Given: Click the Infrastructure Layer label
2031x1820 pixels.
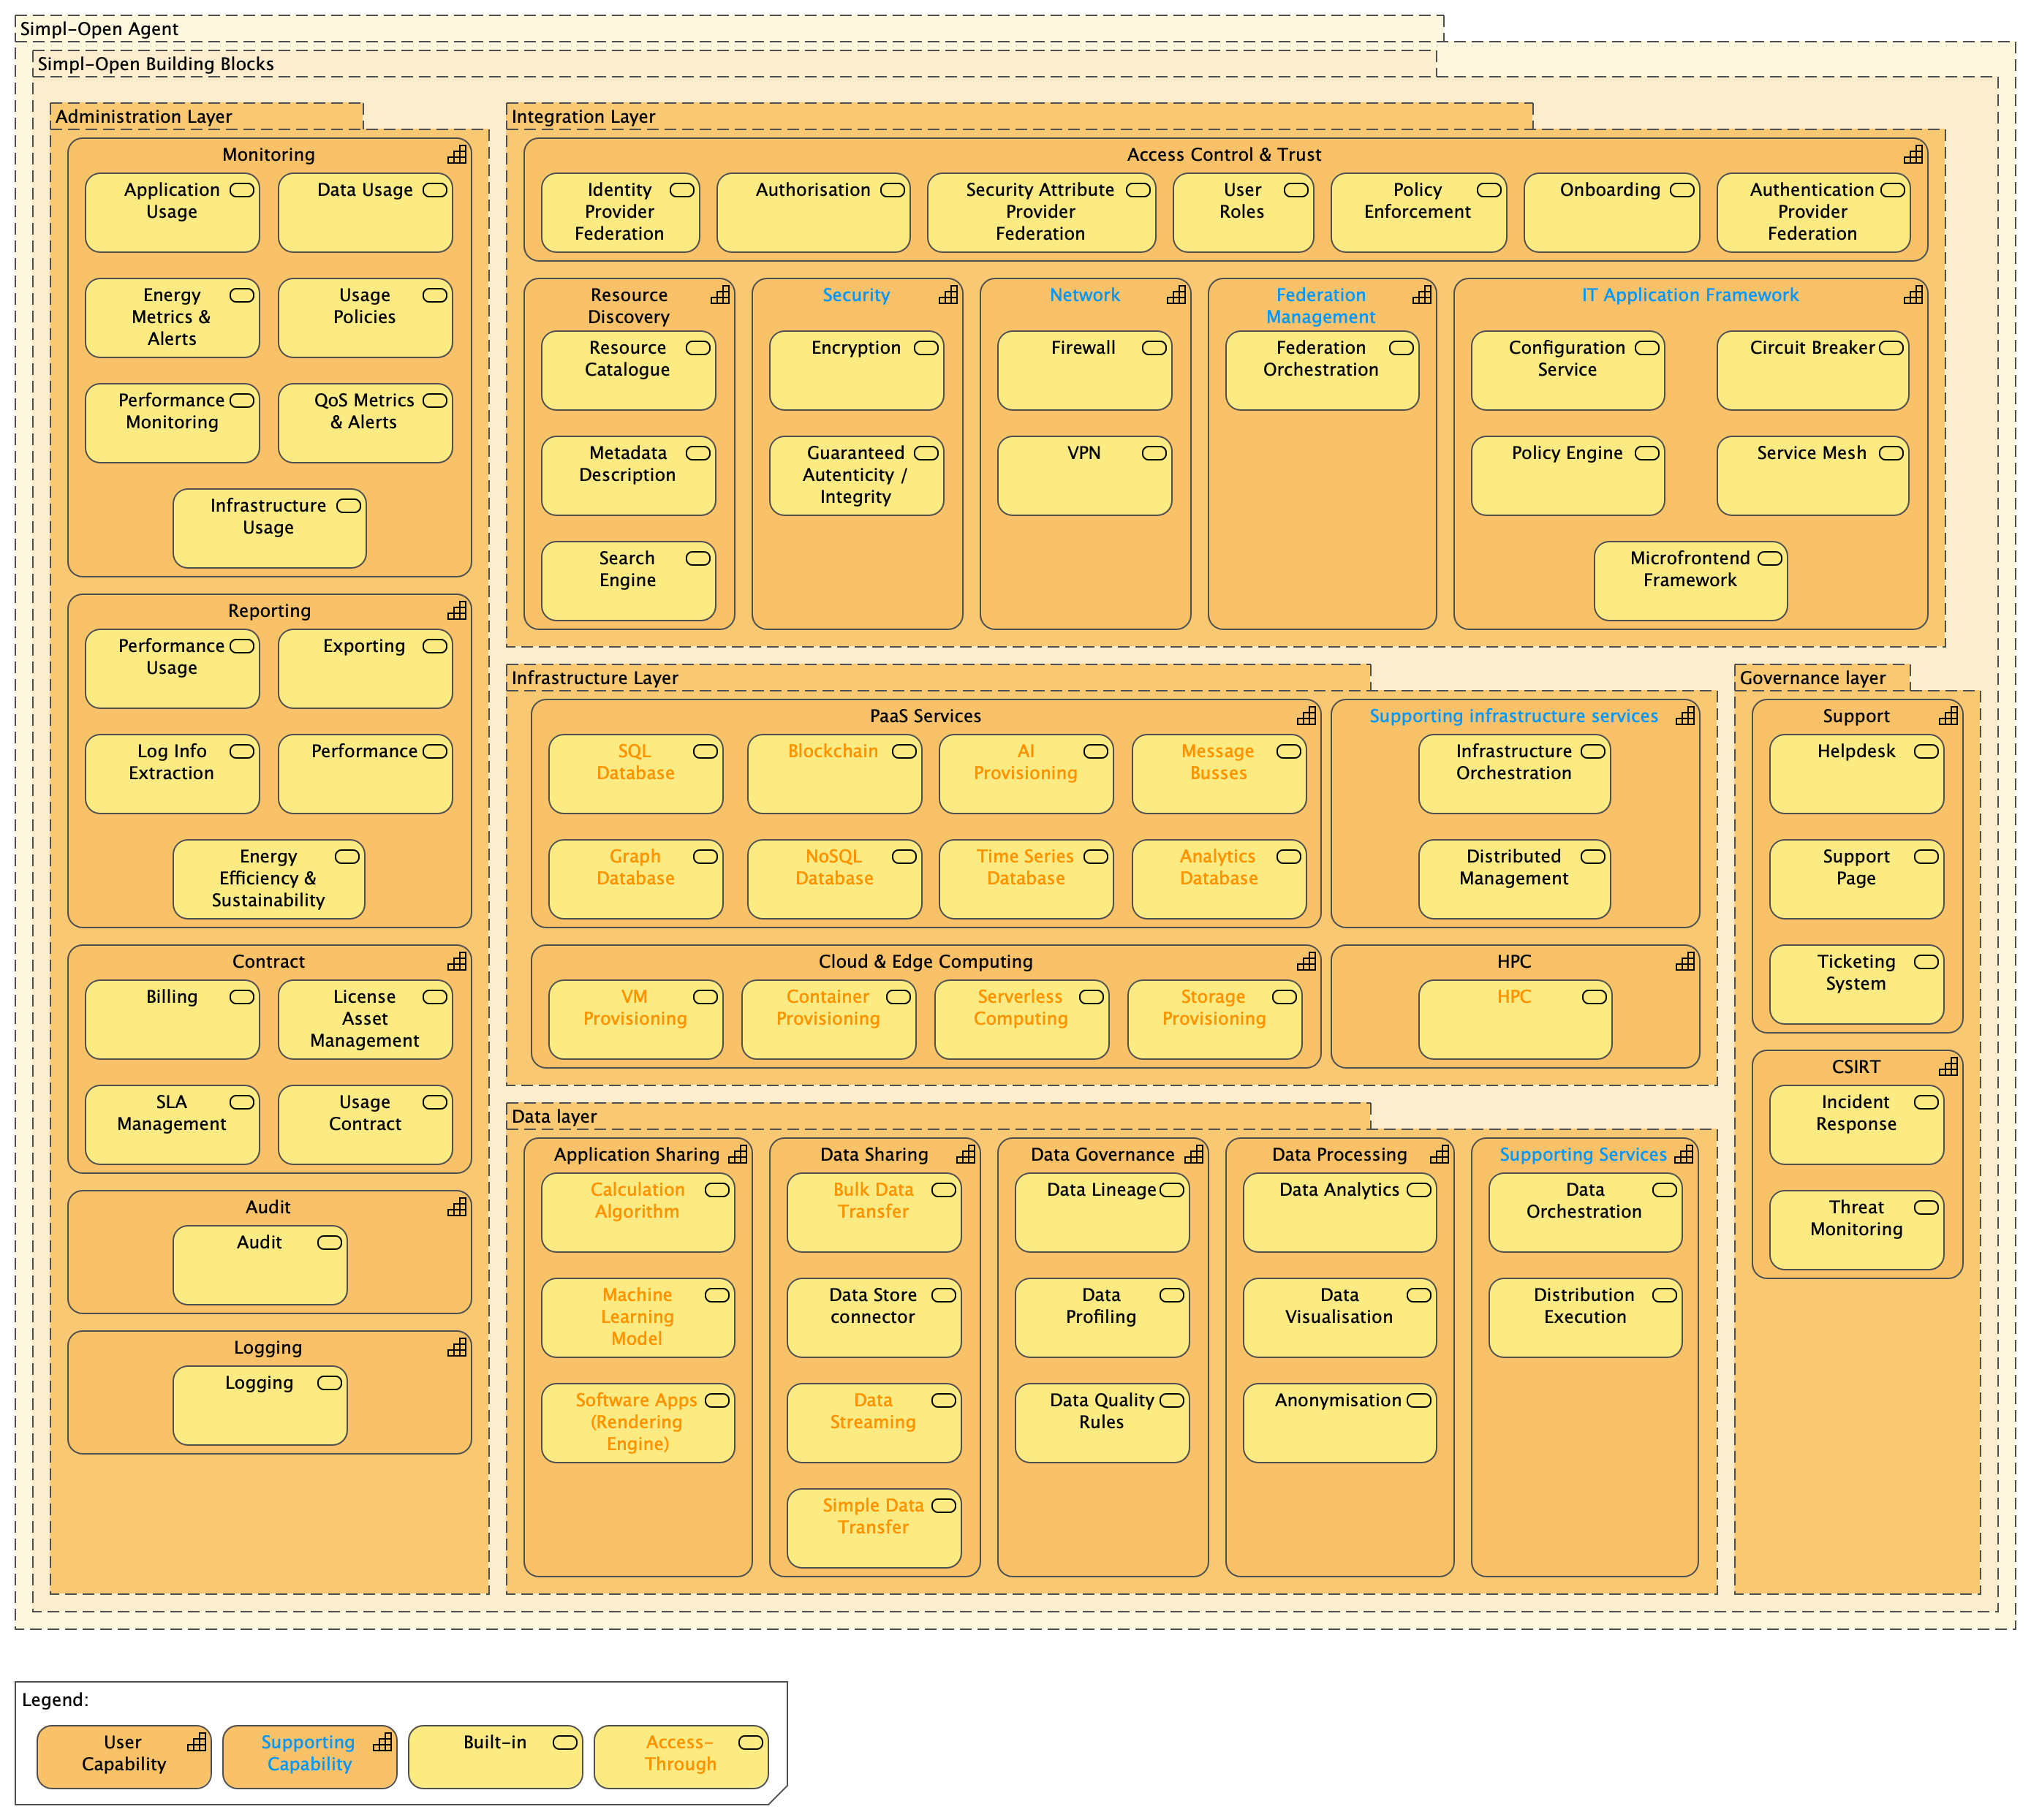Looking at the screenshot, I should 594,678.
